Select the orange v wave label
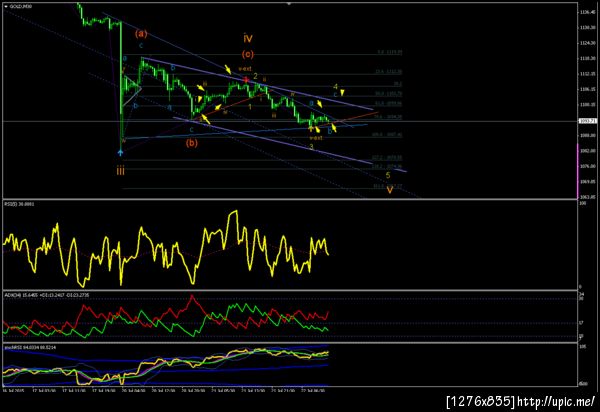Screen dimensions: 600x412 (390, 190)
